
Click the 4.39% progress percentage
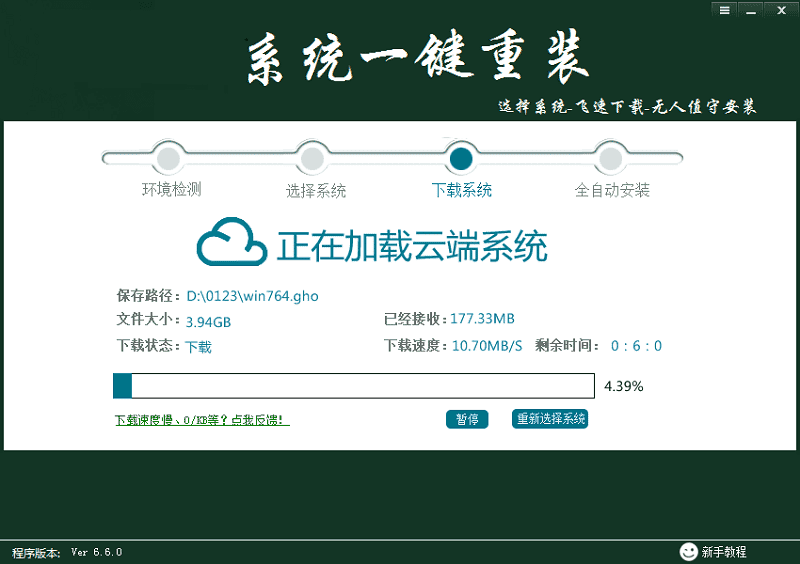tap(623, 386)
